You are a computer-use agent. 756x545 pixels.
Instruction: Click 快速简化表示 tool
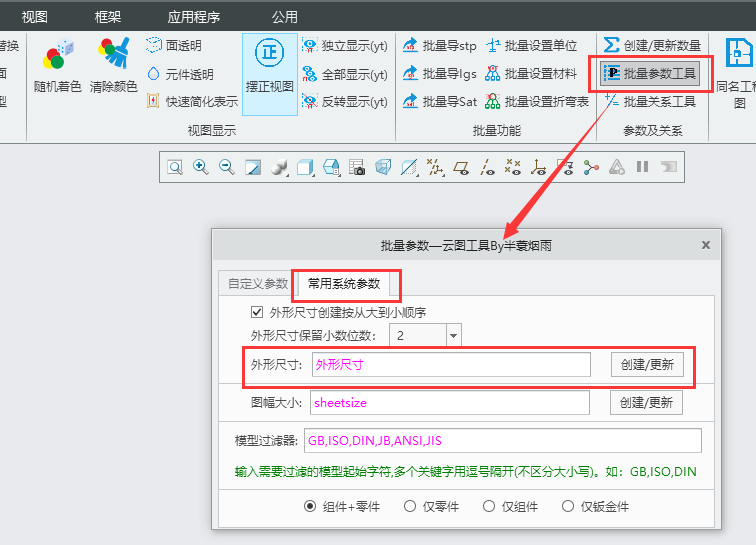click(x=192, y=101)
